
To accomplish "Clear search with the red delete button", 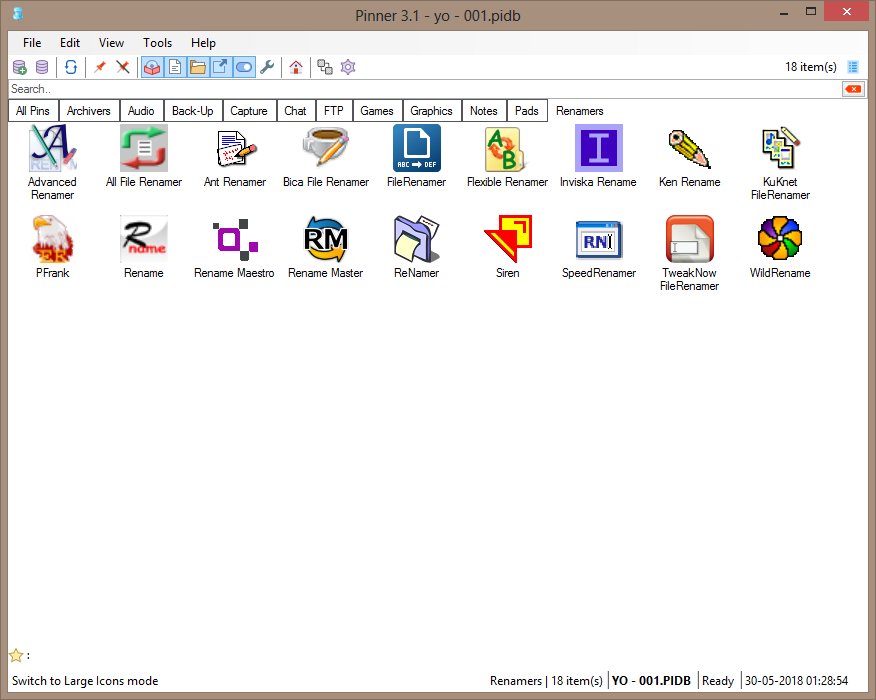I will (x=853, y=89).
